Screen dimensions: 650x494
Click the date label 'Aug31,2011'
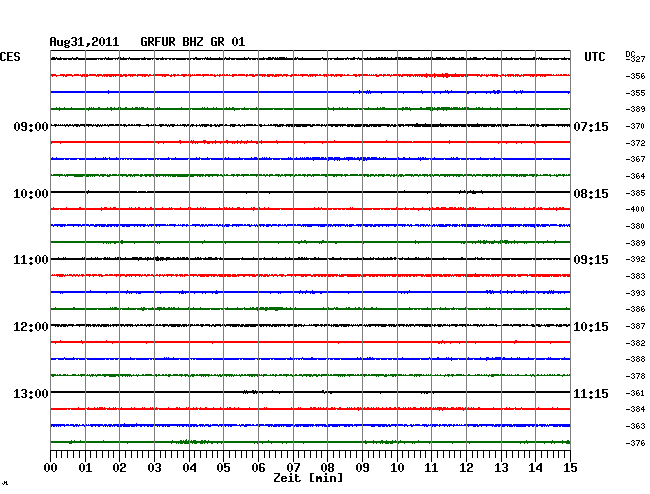(84, 42)
